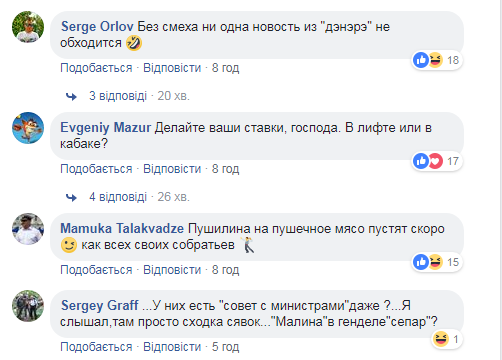The image size is (502, 360).
Task: Open Mamuka Talakvadze's profile avatar
Action: (x=28, y=229)
